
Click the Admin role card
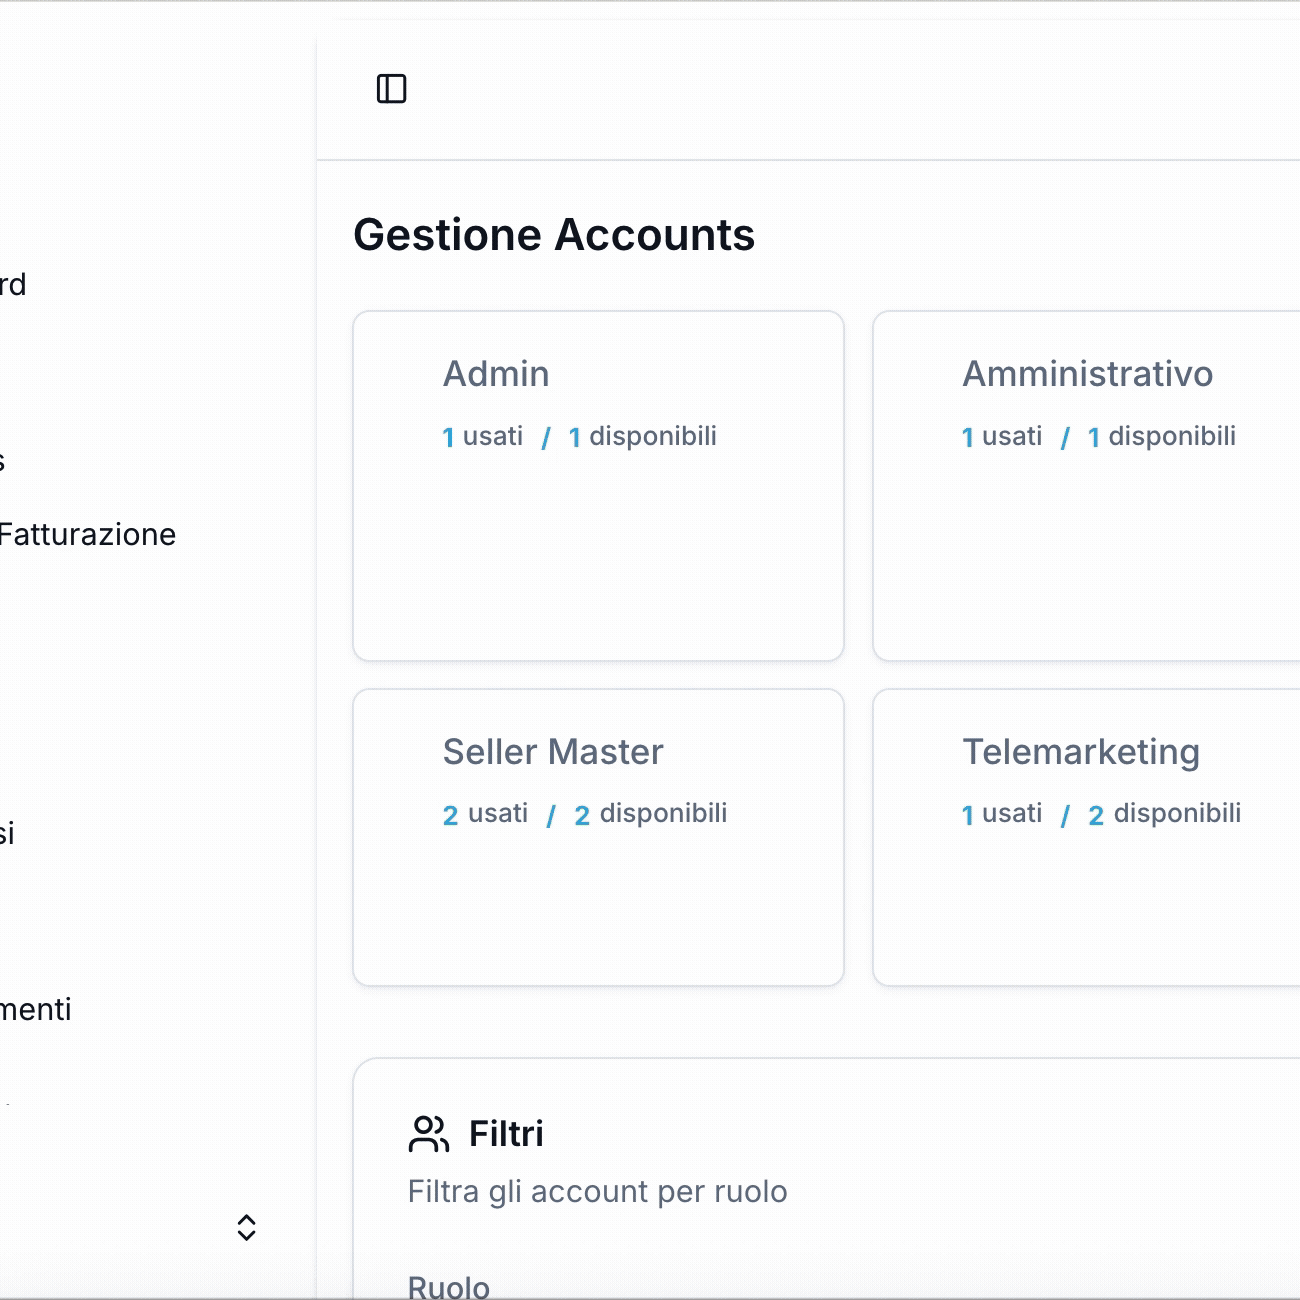point(598,486)
